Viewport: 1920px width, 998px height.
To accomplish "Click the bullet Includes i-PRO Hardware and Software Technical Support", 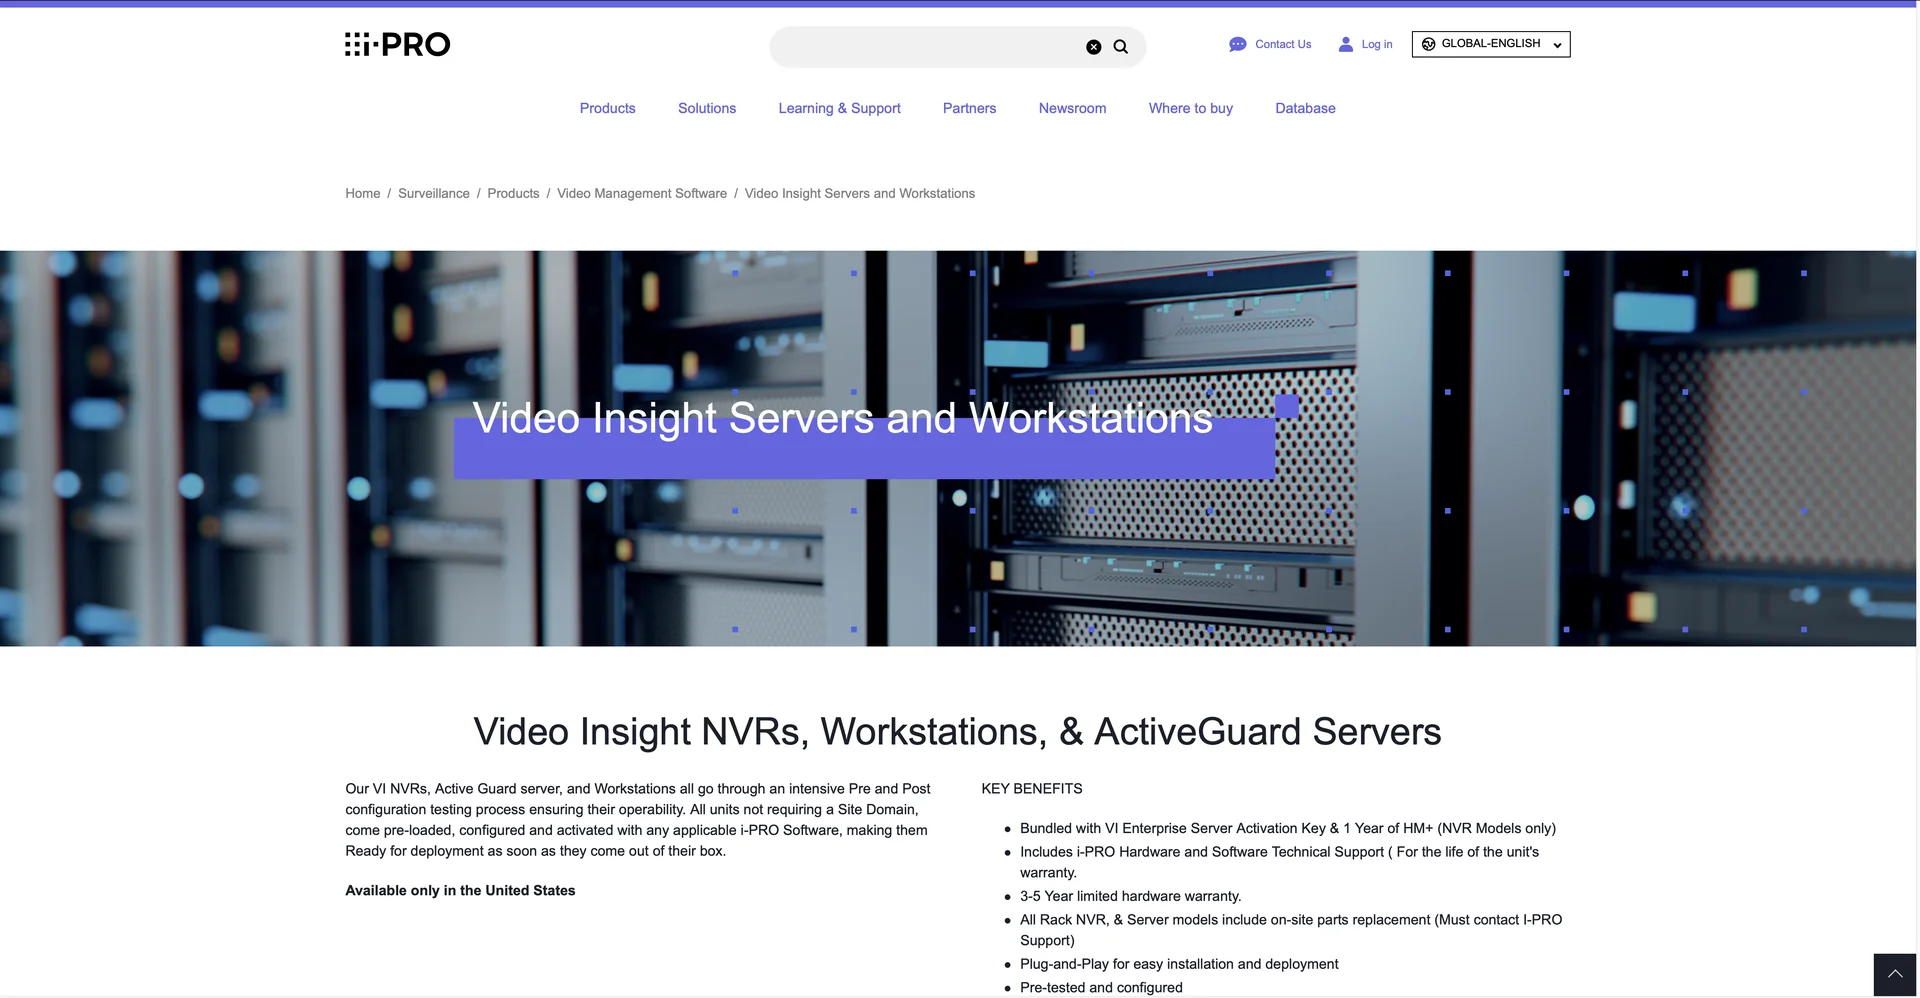I will 1279,862.
